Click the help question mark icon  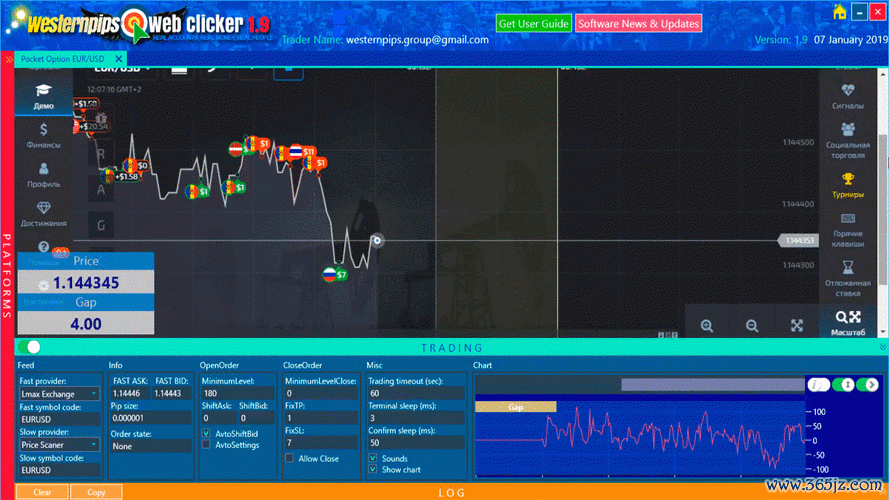point(44,247)
